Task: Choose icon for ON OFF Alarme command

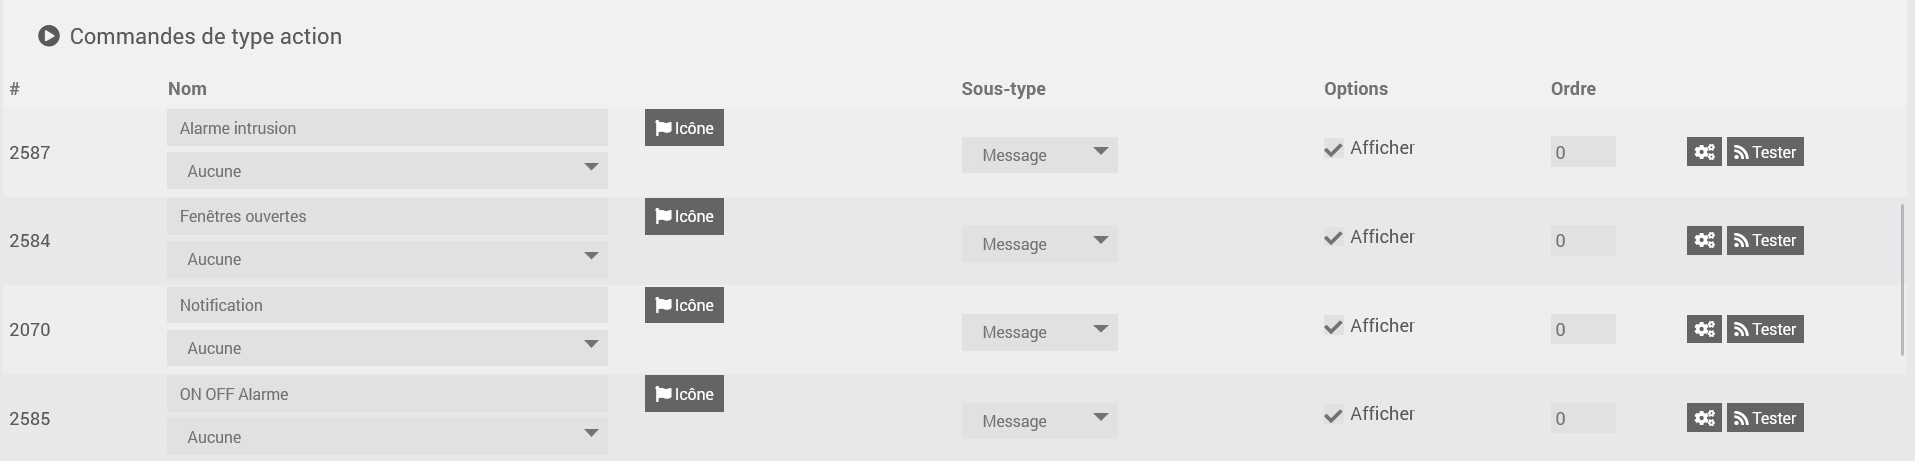Action: click(684, 394)
